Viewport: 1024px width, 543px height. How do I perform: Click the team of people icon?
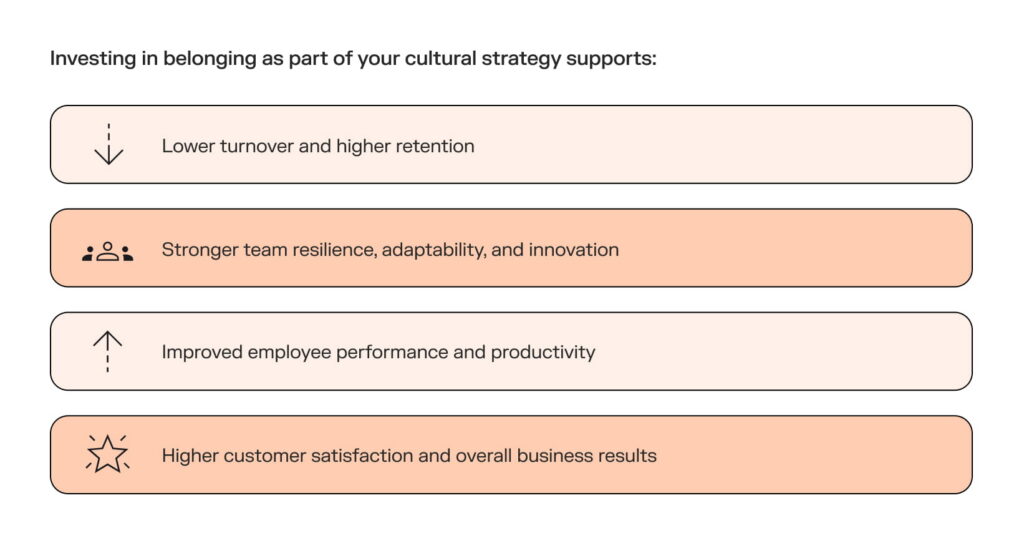pyautogui.click(x=107, y=250)
